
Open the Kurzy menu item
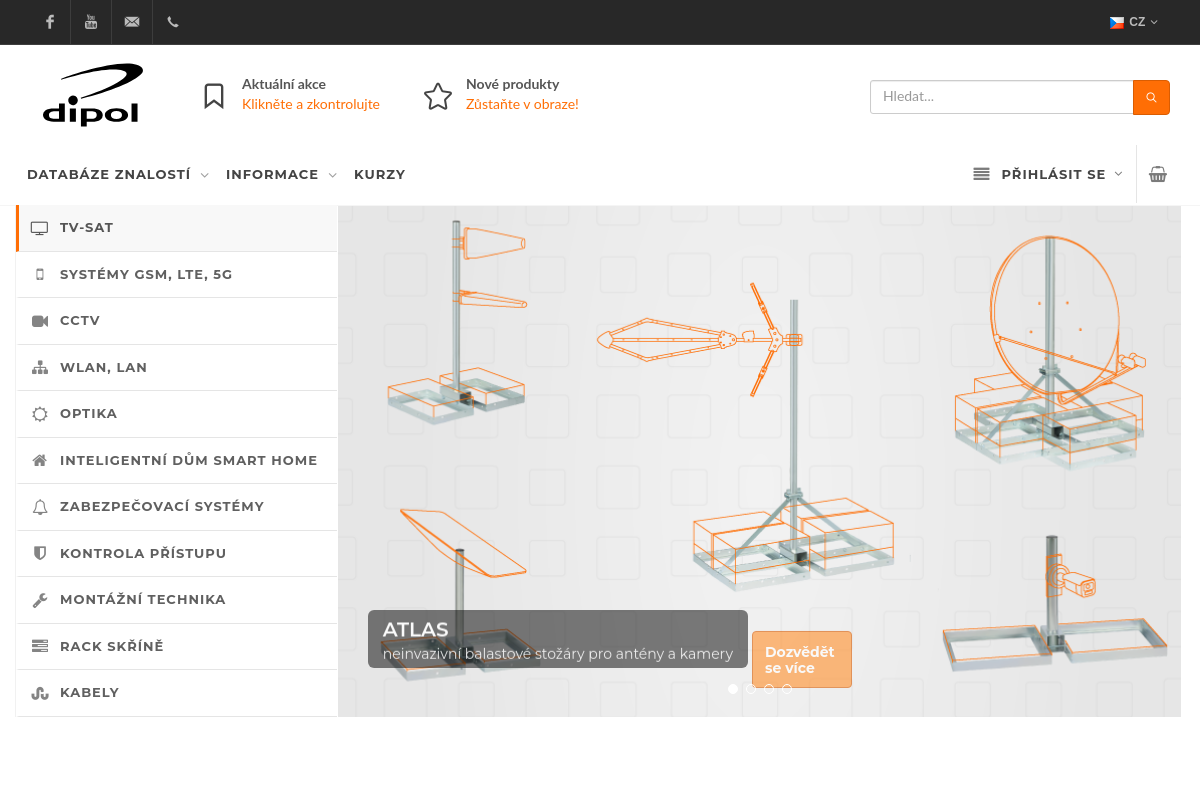[379, 174]
